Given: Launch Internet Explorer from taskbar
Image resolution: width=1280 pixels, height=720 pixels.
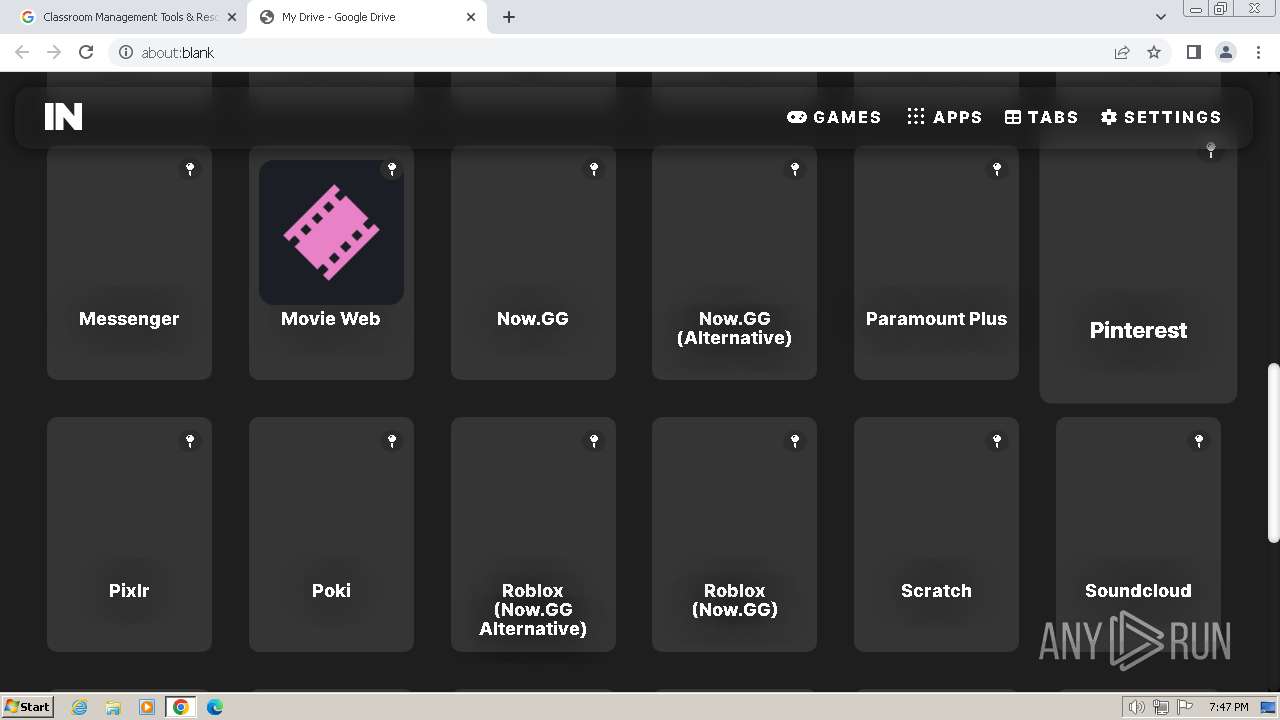Looking at the screenshot, I should point(79,707).
